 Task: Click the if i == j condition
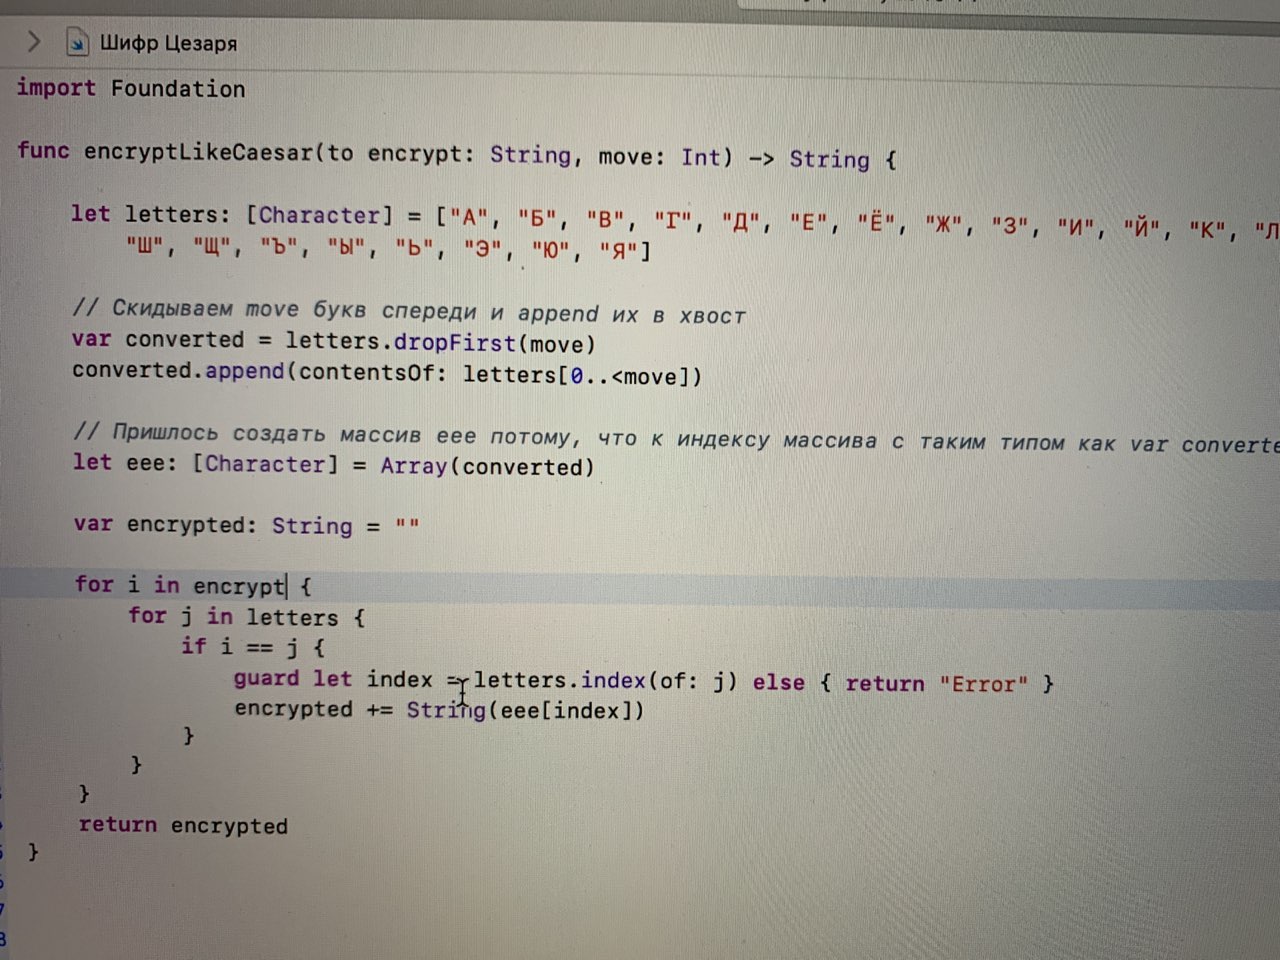tap(252, 647)
